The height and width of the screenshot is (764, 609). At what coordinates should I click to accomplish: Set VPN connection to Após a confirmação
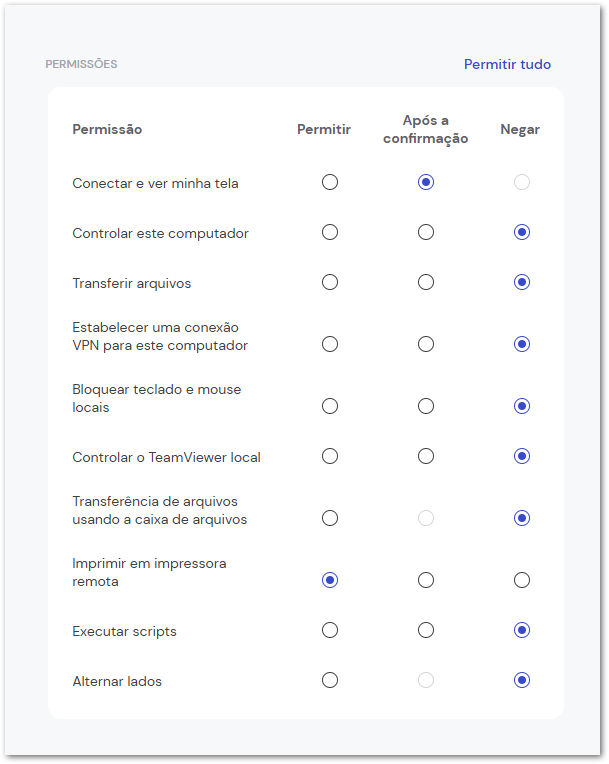pos(426,344)
